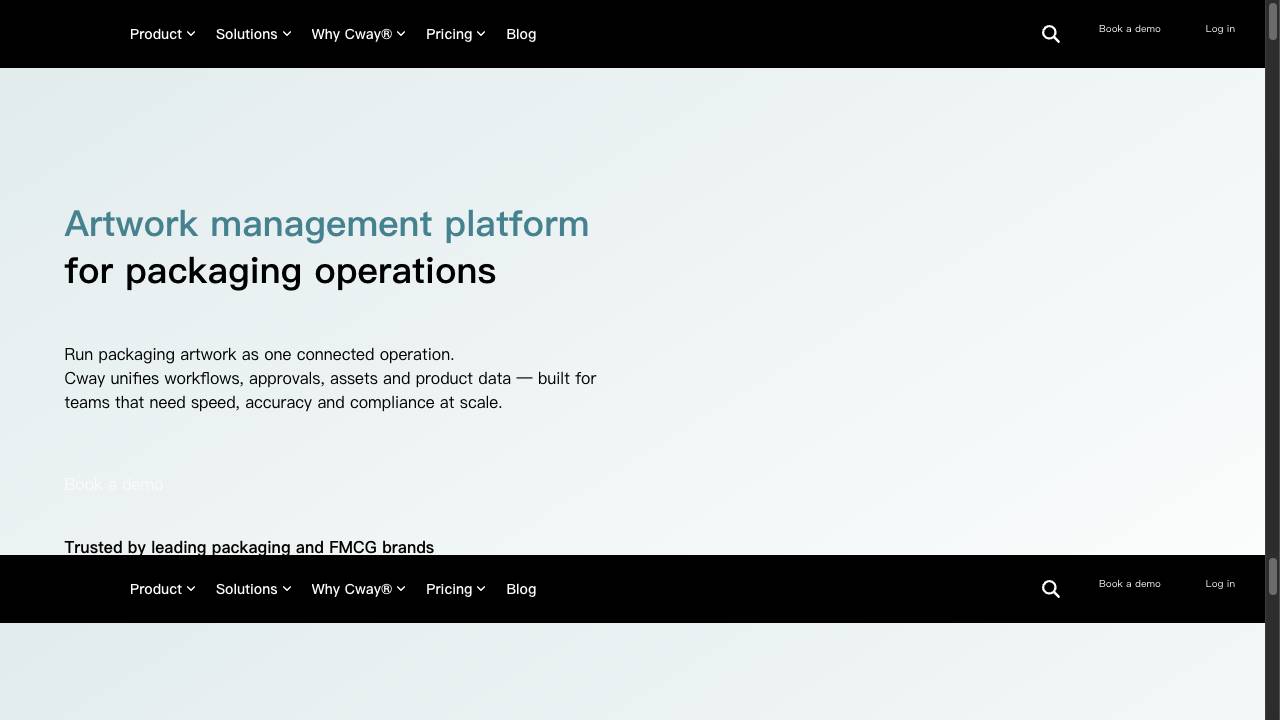Click Book a demo in the upper navigation bar

tap(1130, 29)
